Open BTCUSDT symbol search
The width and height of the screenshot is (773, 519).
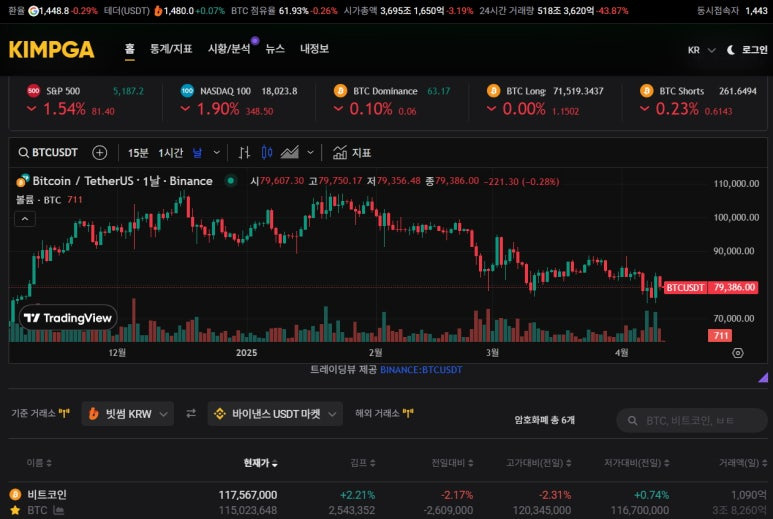pyautogui.click(x=48, y=153)
